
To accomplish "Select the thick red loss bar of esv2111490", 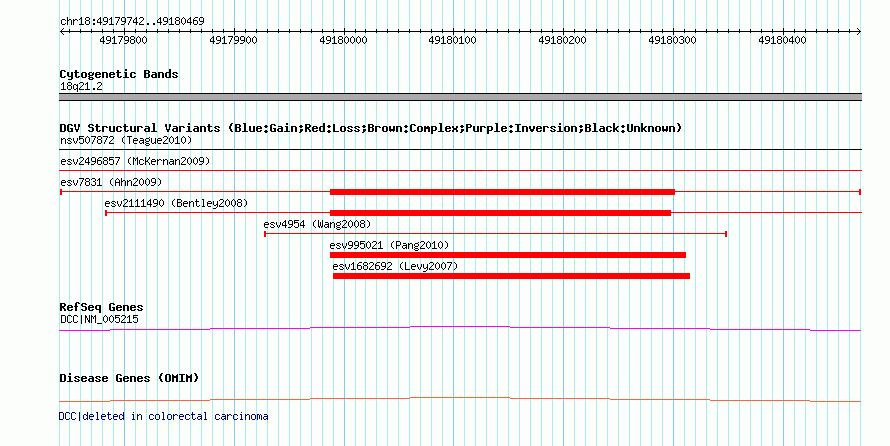I will coord(500,213).
